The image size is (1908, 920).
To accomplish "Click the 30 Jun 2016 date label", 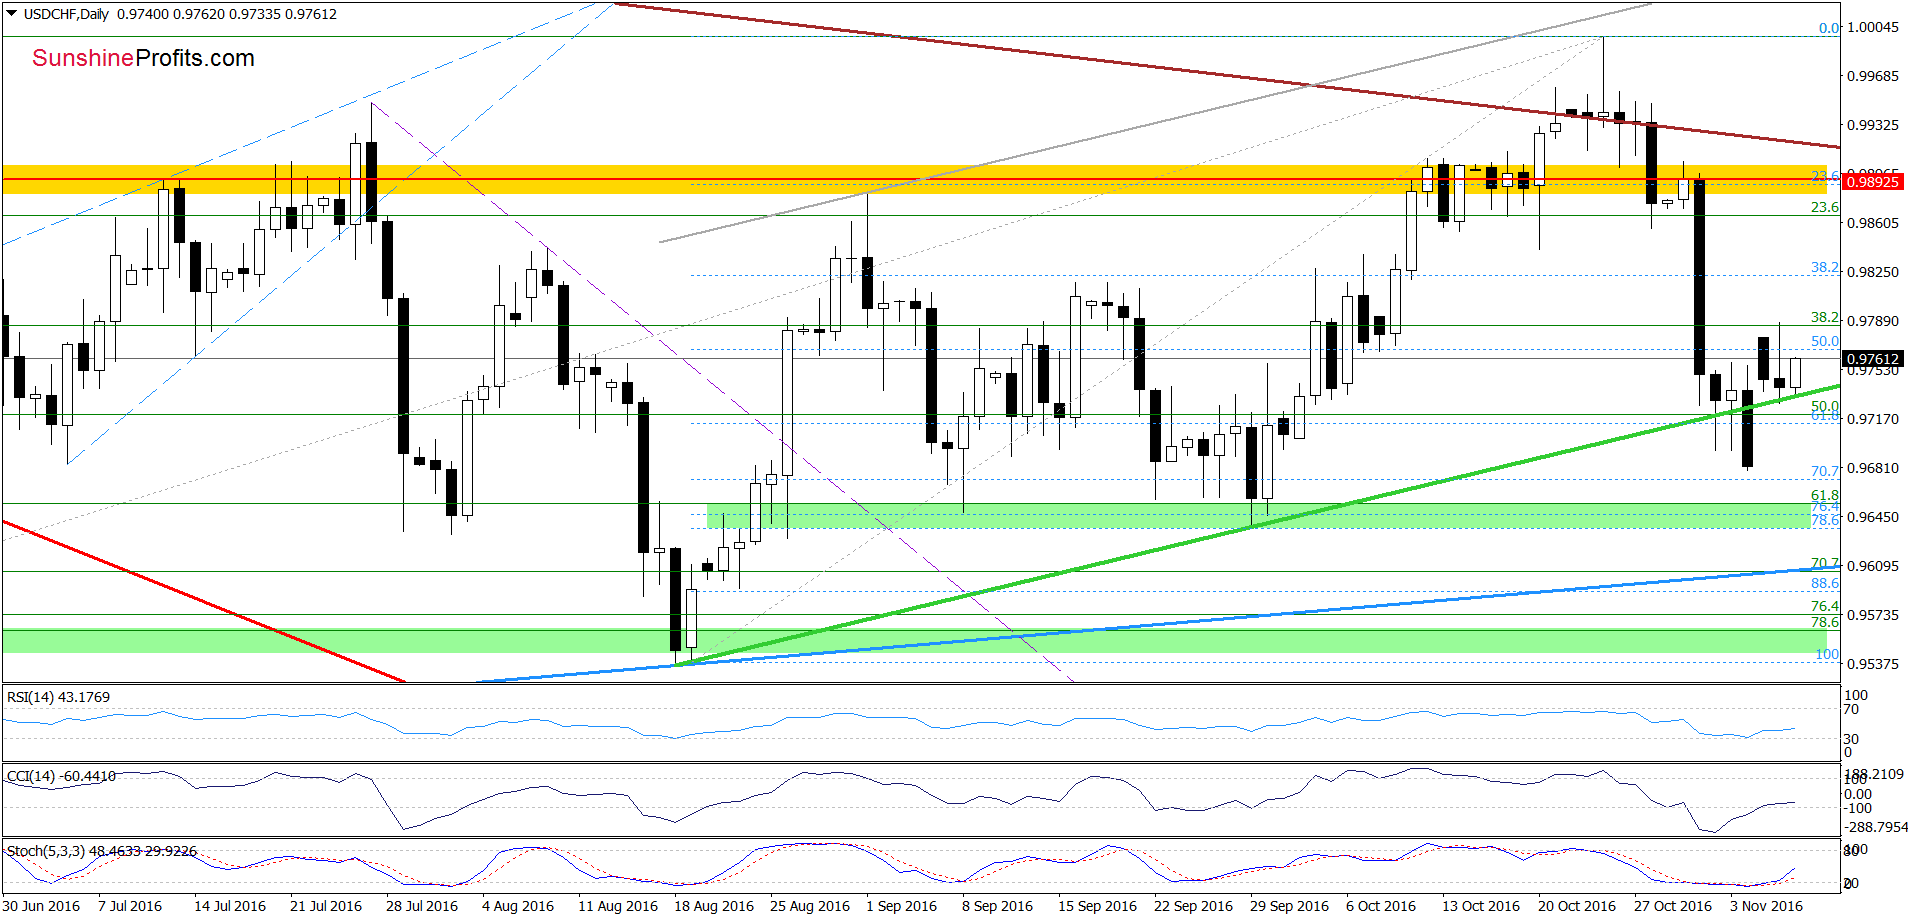I will click(x=41, y=906).
